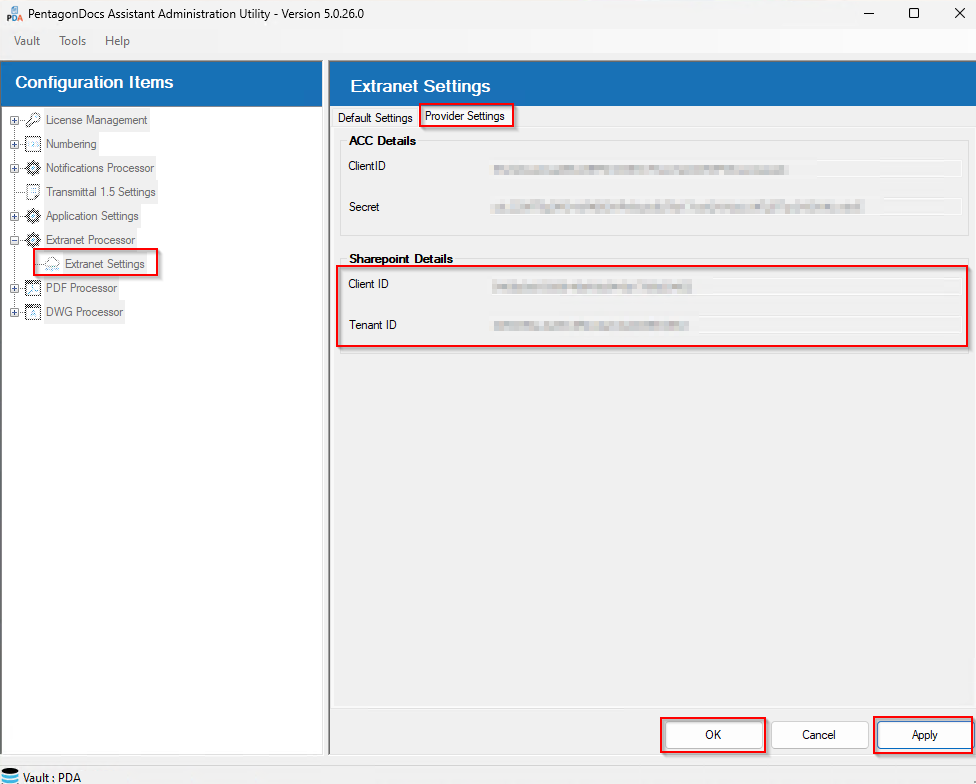
Task: Expand the License Management node
Action: 15,120
